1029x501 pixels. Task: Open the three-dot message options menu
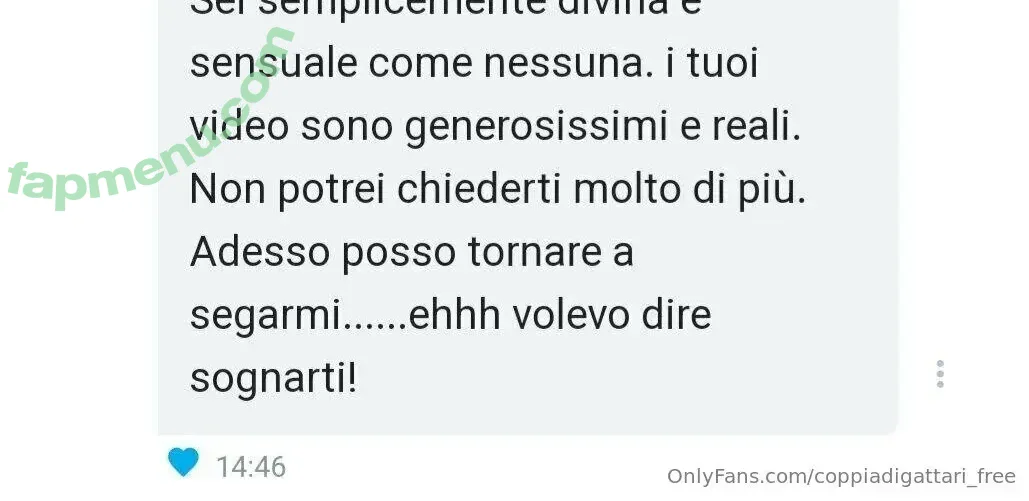[940, 374]
